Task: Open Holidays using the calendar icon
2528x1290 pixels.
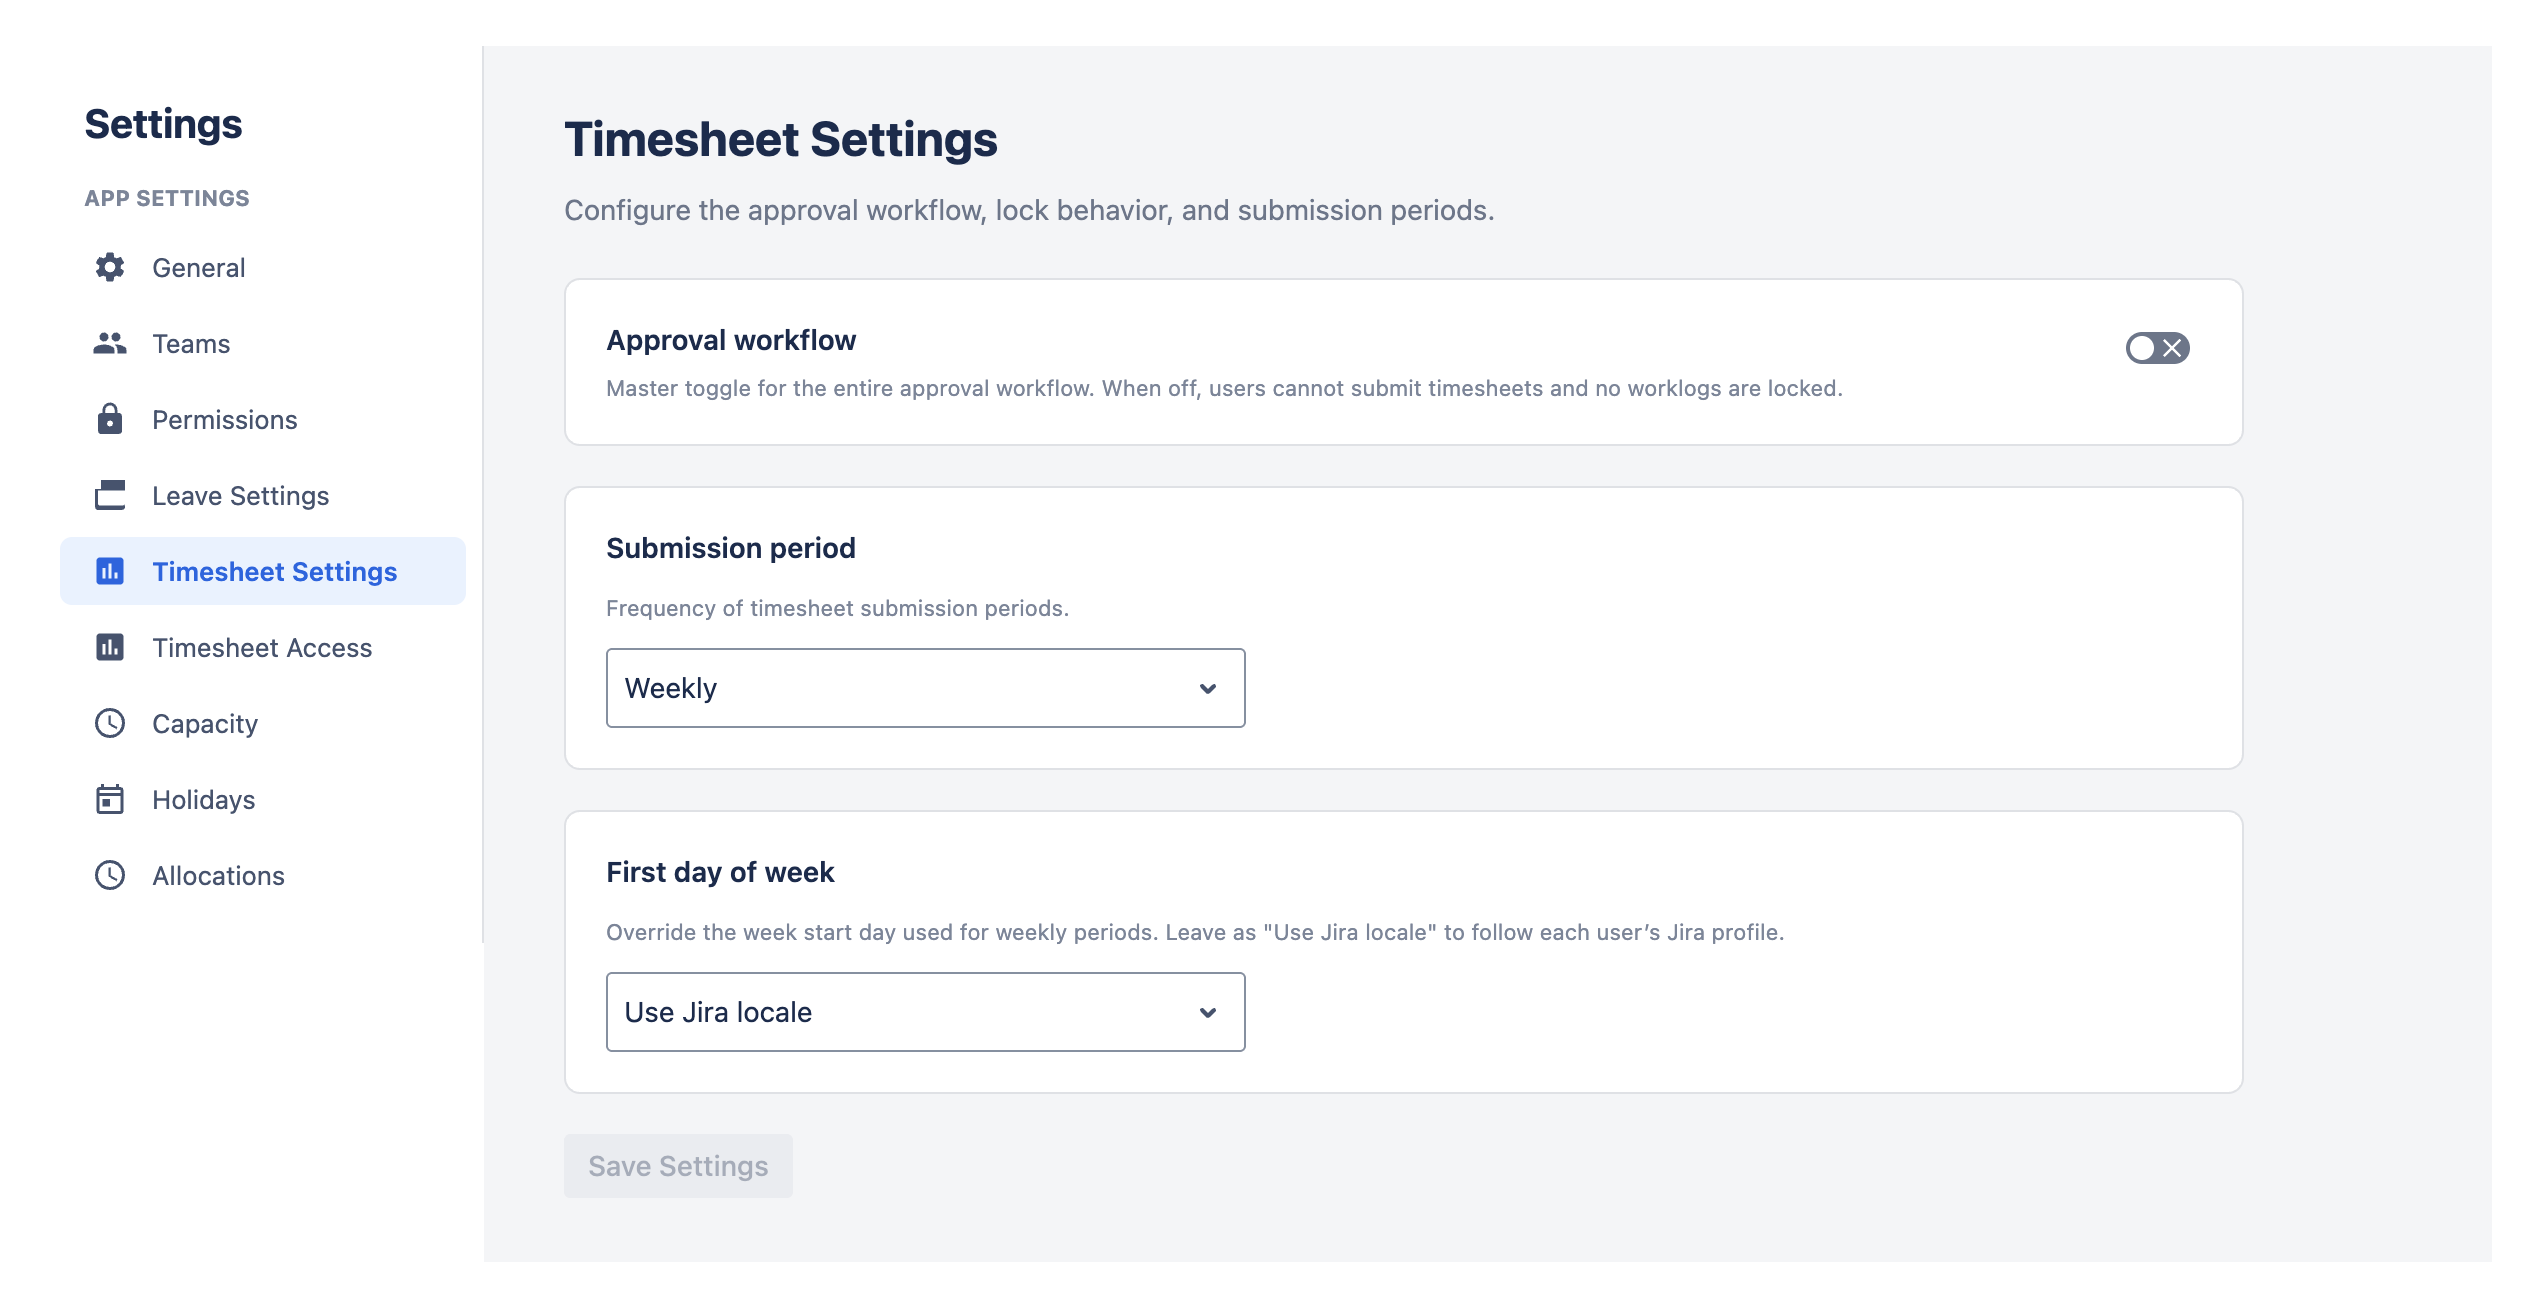Action: [110, 799]
